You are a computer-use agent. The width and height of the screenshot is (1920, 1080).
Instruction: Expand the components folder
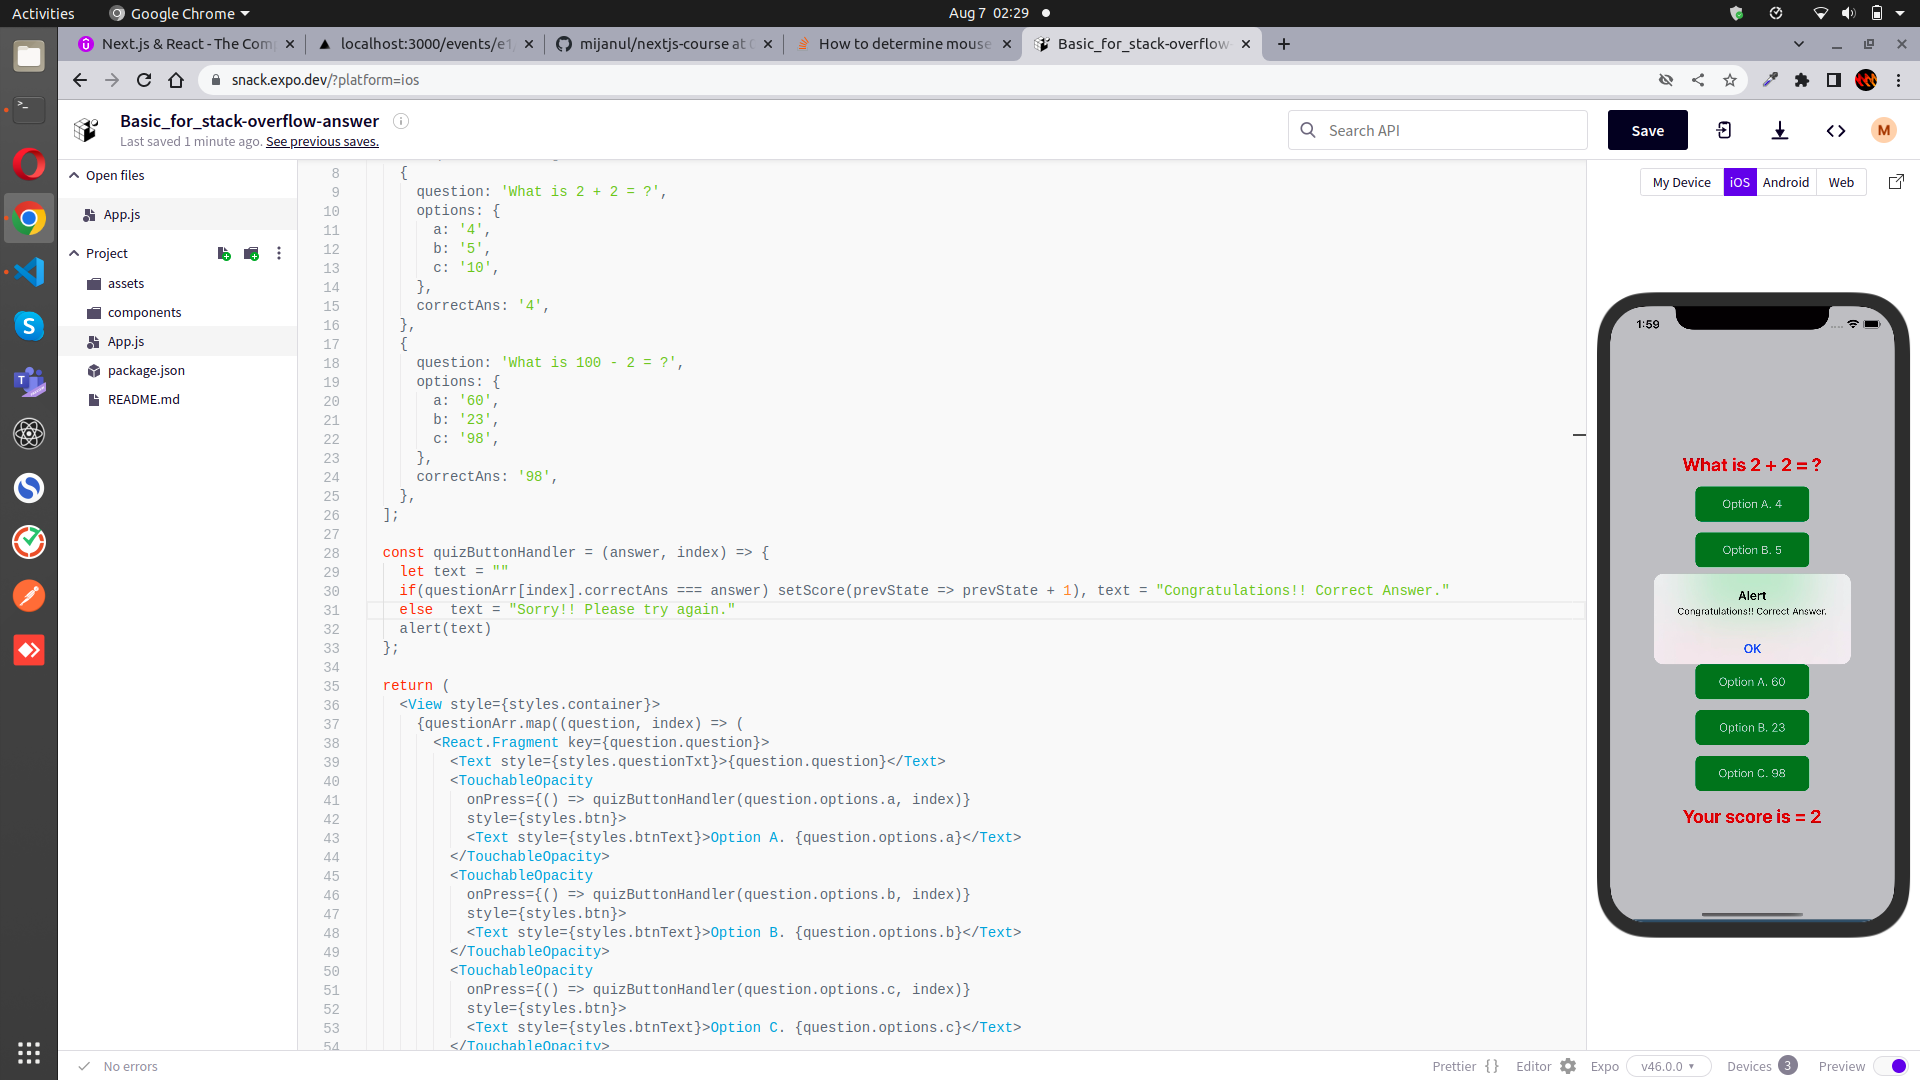[x=144, y=313]
